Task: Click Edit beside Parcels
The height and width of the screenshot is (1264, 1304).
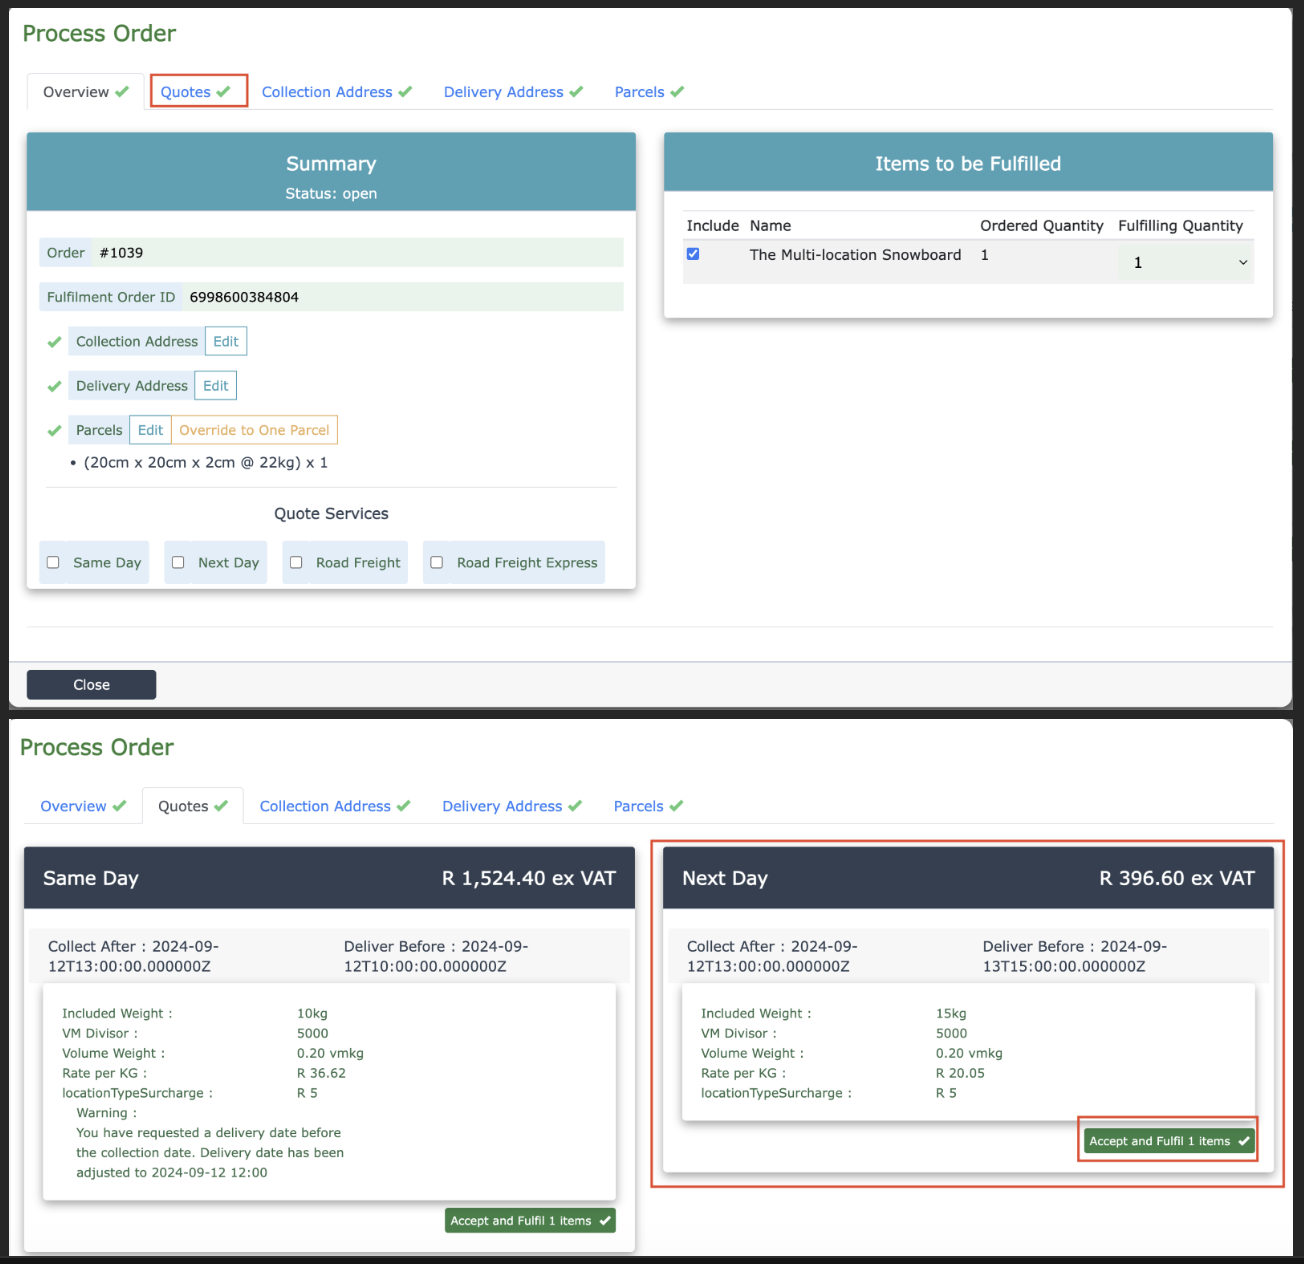Action: pos(151,430)
